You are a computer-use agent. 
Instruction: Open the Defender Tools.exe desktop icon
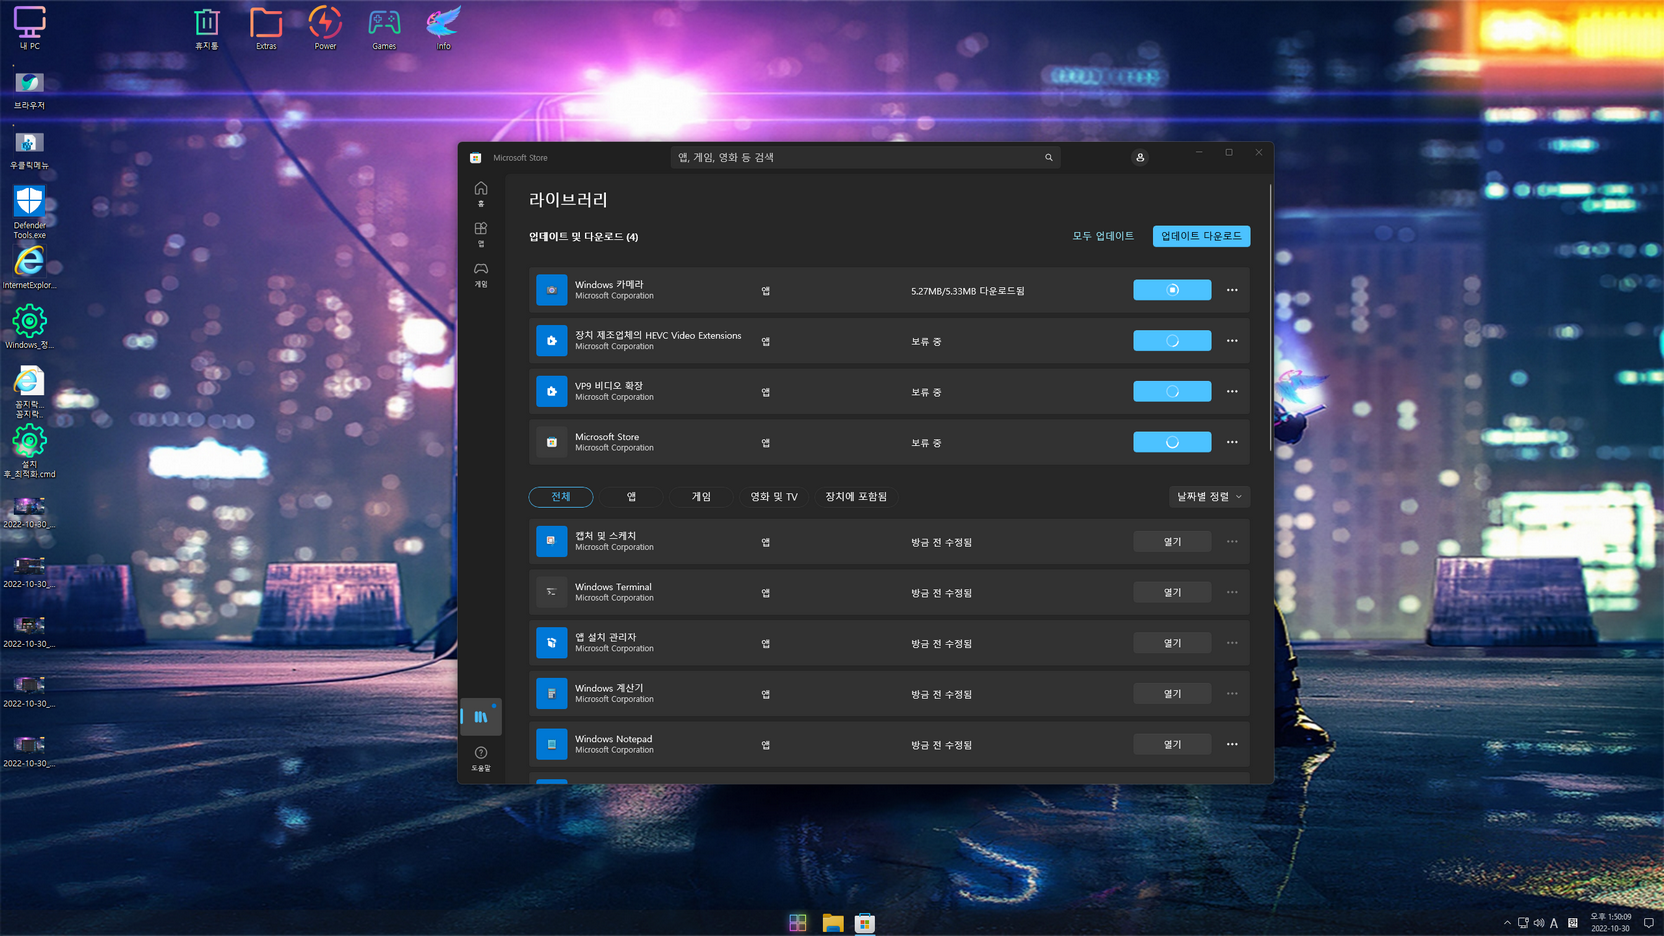tap(29, 212)
